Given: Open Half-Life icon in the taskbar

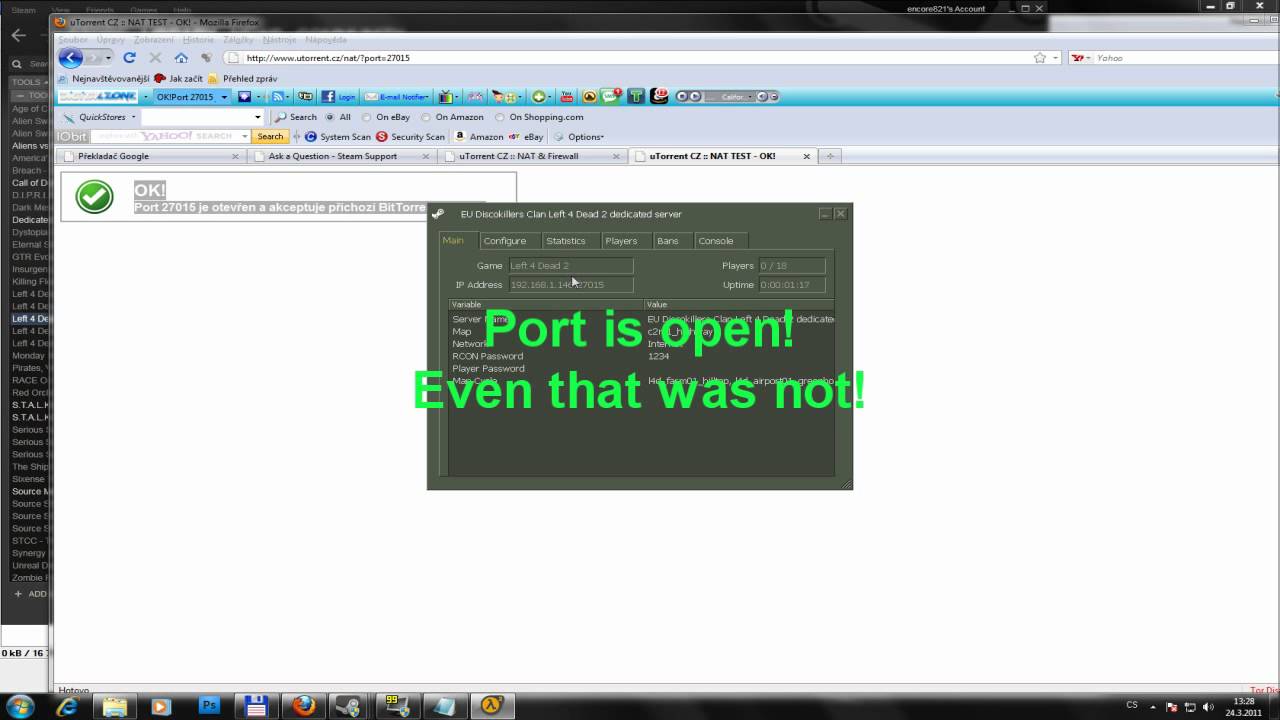Looking at the screenshot, I should (492, 706).
